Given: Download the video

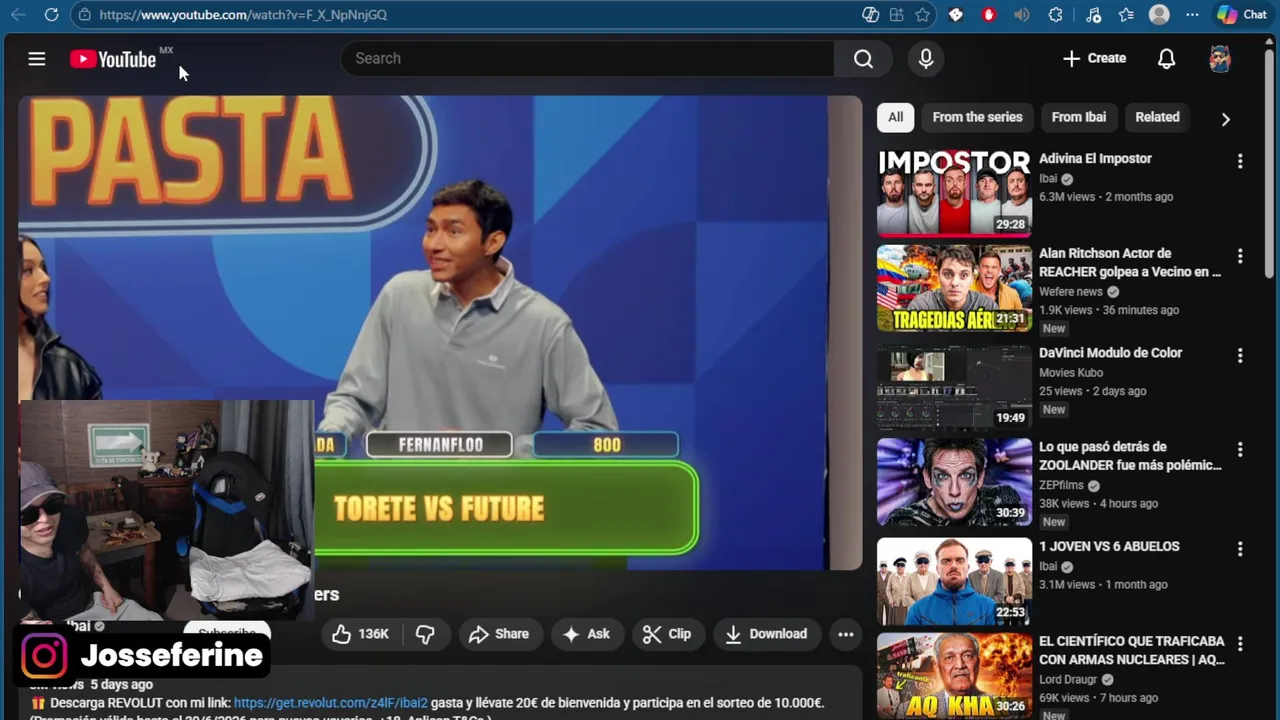Looking at the screenshot, I should pos(766,634).
